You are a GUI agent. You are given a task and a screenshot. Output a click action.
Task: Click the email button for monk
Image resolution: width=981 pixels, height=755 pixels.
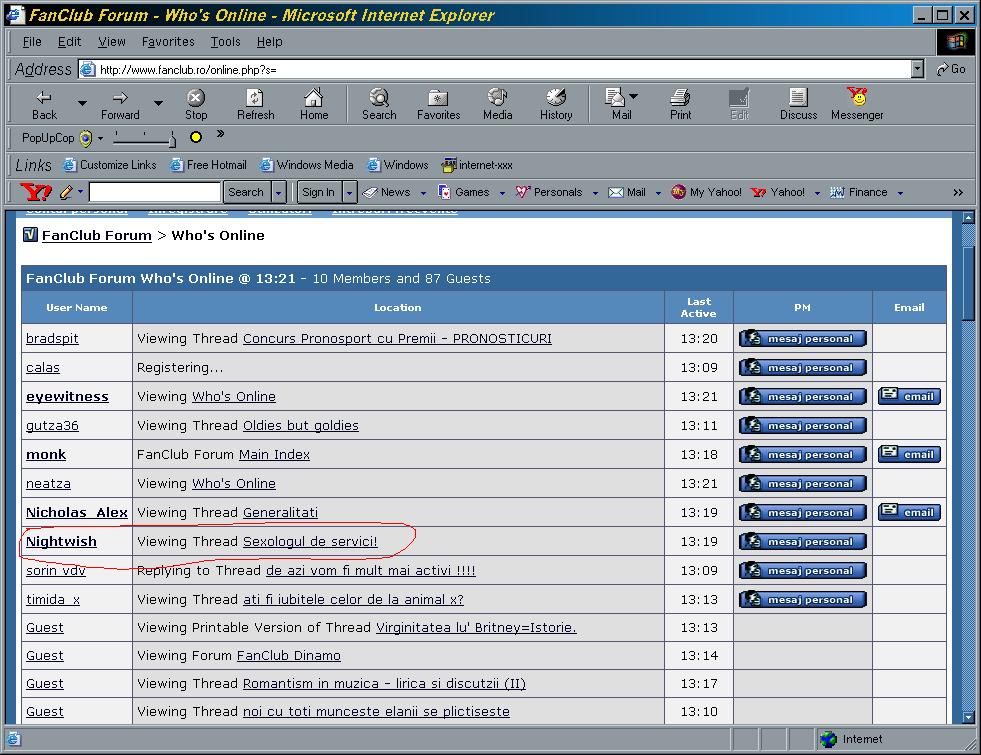tap(909, 454)
